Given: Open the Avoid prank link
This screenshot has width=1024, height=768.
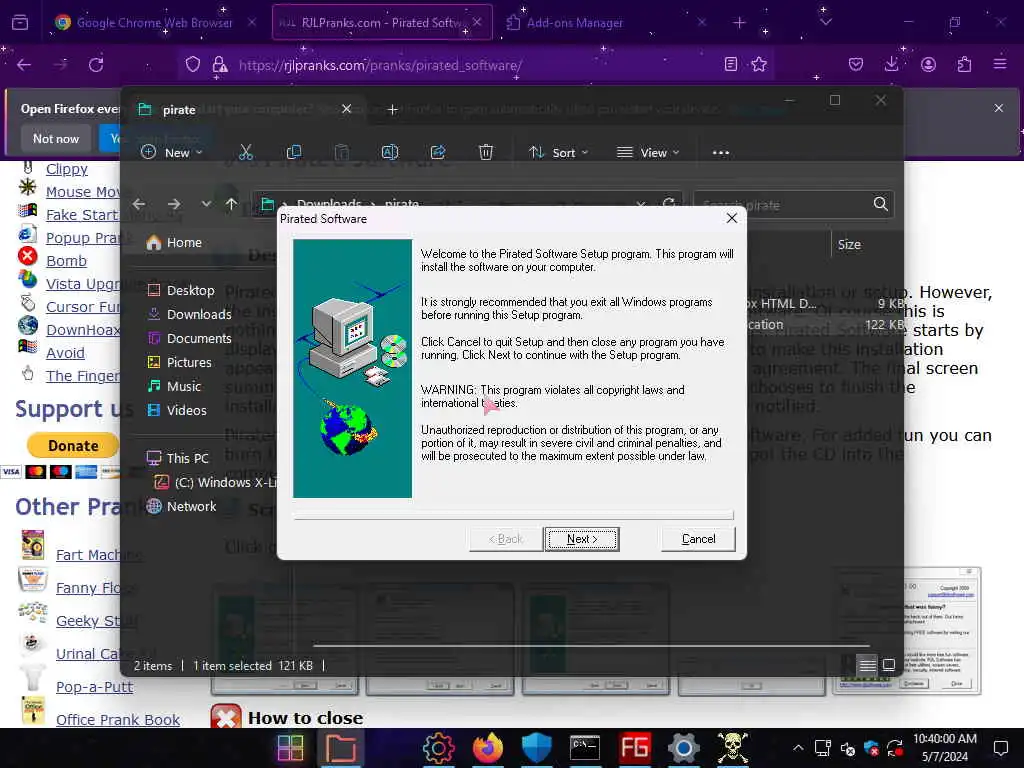Looking at the screenshot, I should coord(65,353).
